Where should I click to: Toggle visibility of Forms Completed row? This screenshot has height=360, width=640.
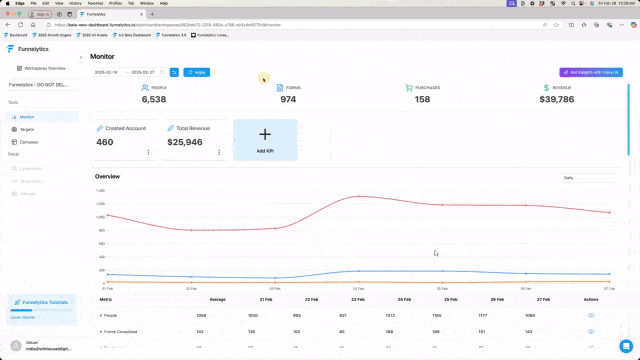pos(591,331)
